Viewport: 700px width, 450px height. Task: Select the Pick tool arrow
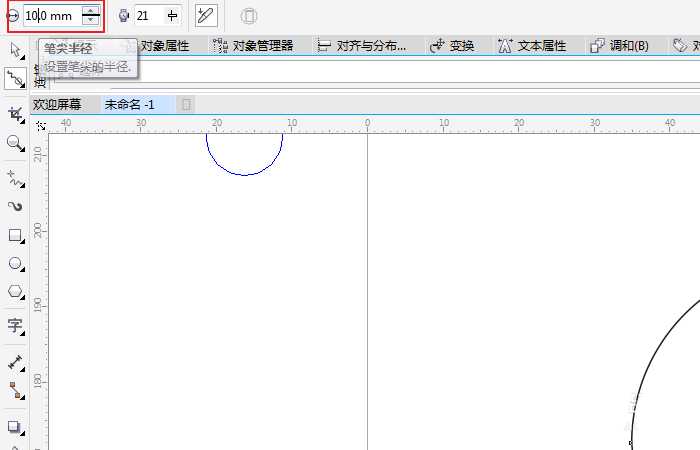15,49
